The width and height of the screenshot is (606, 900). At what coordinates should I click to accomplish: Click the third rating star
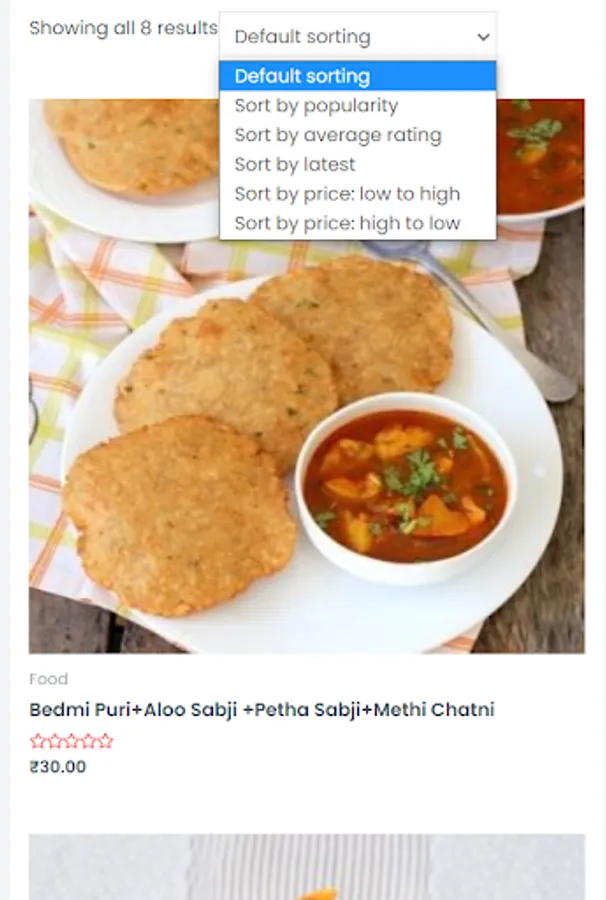[72, 741]
